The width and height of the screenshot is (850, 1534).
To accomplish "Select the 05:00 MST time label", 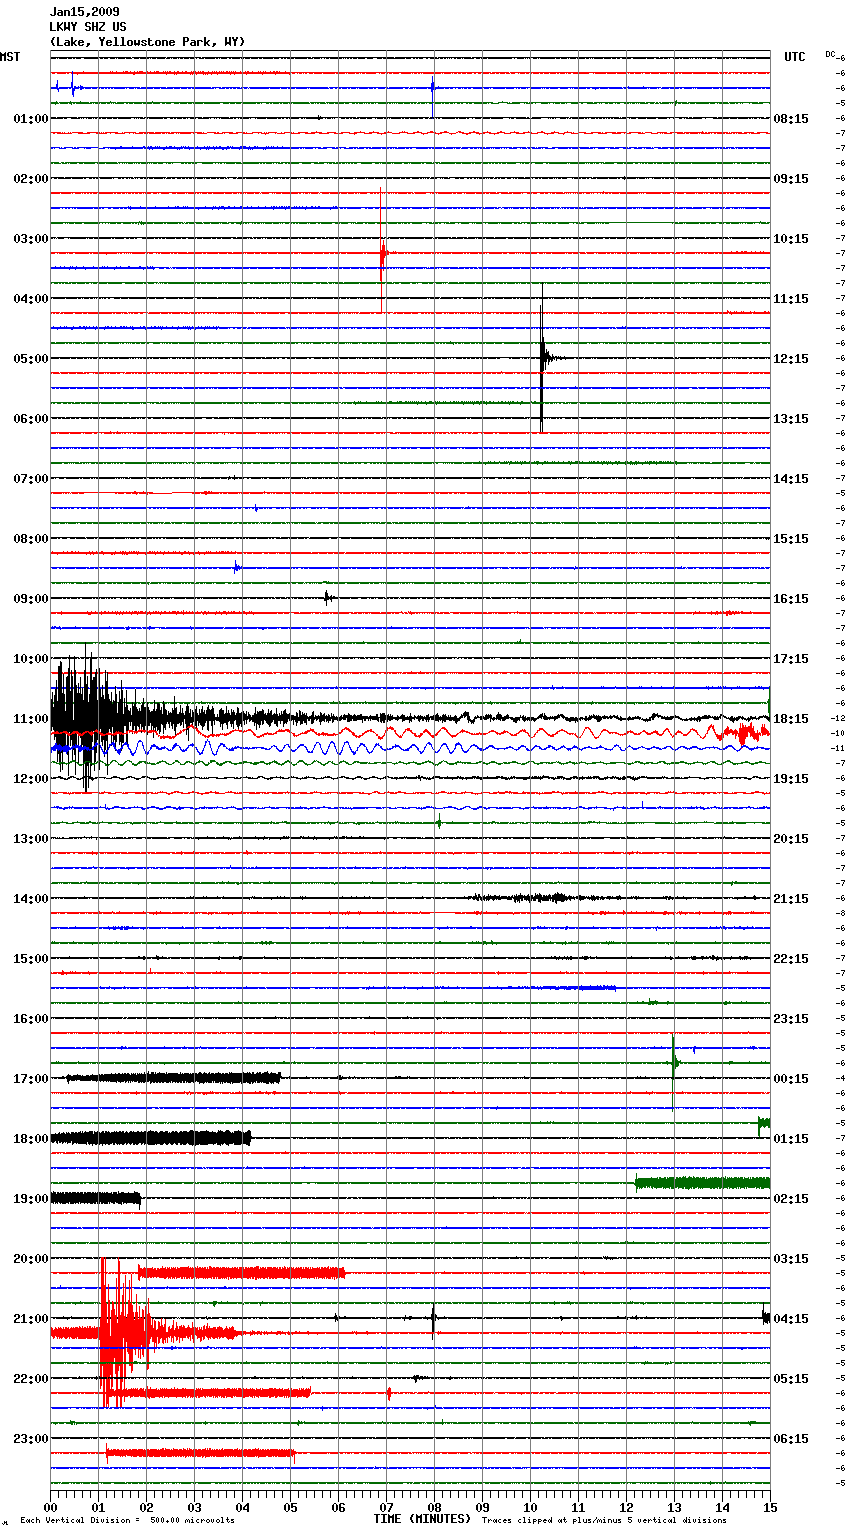I will click(x=31, y=359).
